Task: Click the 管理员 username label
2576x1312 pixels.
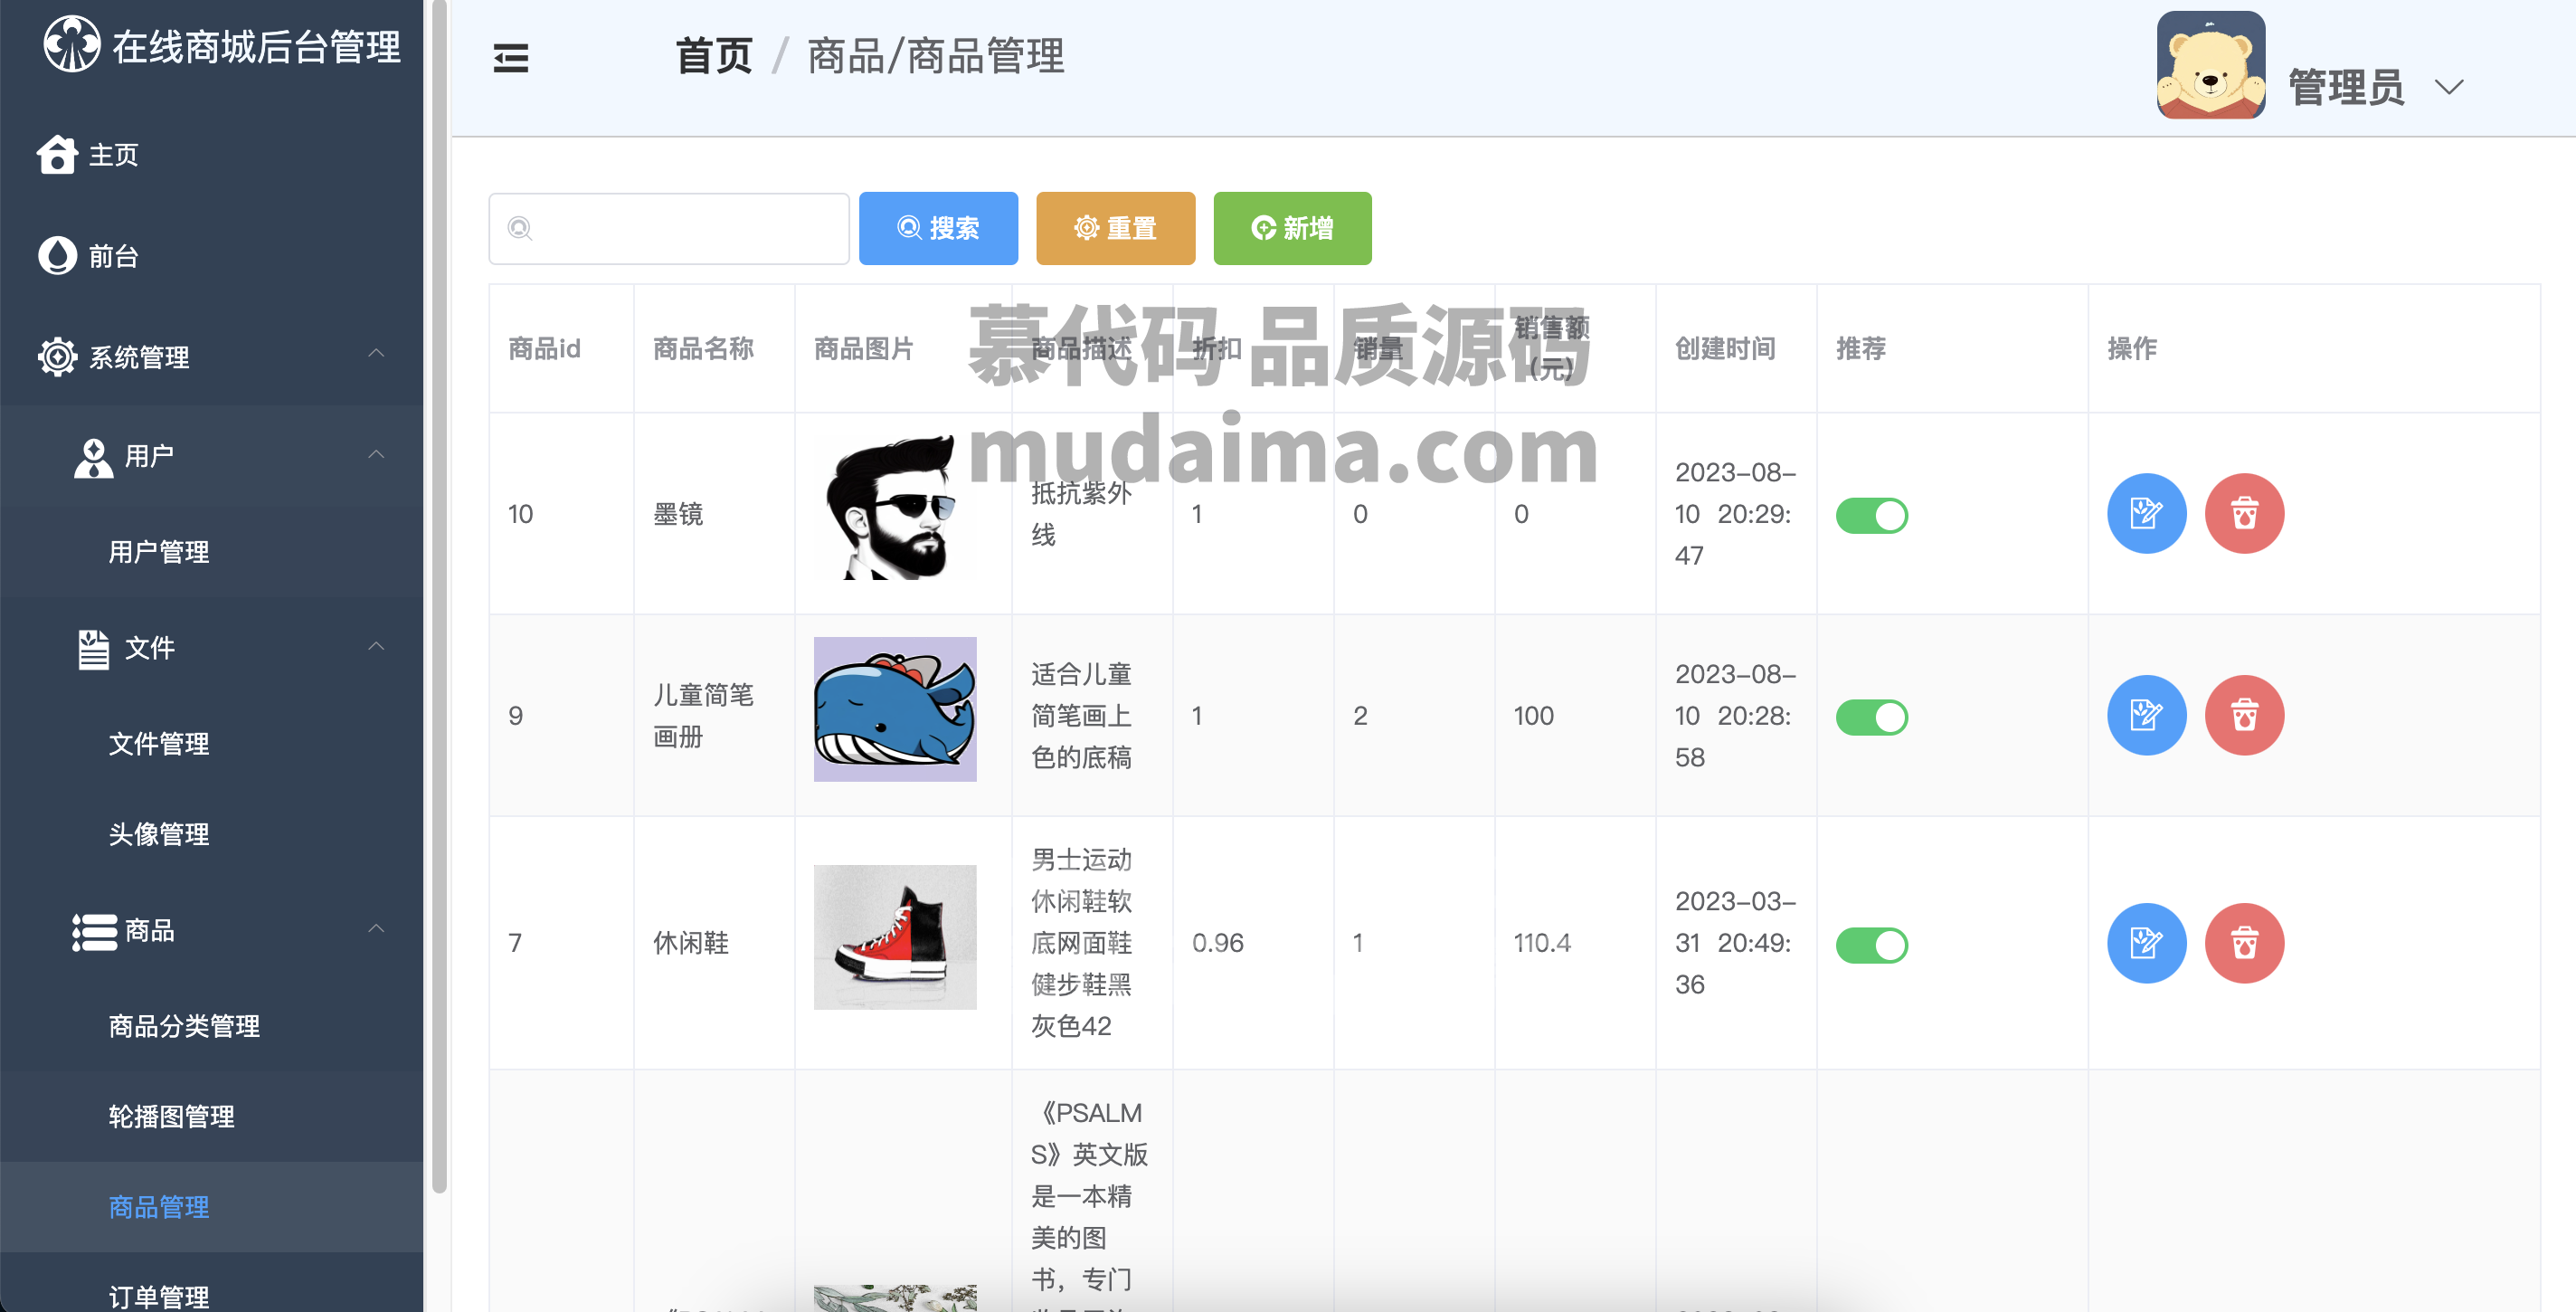Action: 2346,88
